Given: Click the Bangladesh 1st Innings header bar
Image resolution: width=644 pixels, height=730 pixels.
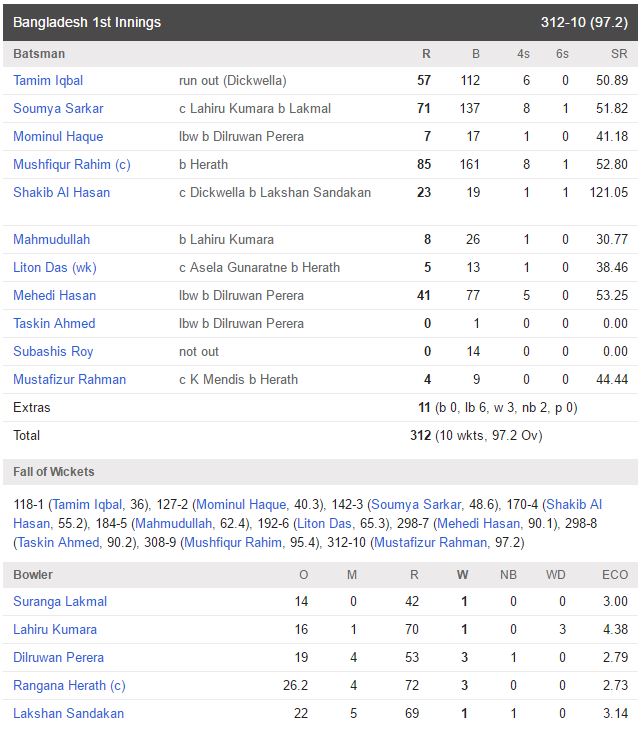Looking at the screenshot, I should click(320, 22).
